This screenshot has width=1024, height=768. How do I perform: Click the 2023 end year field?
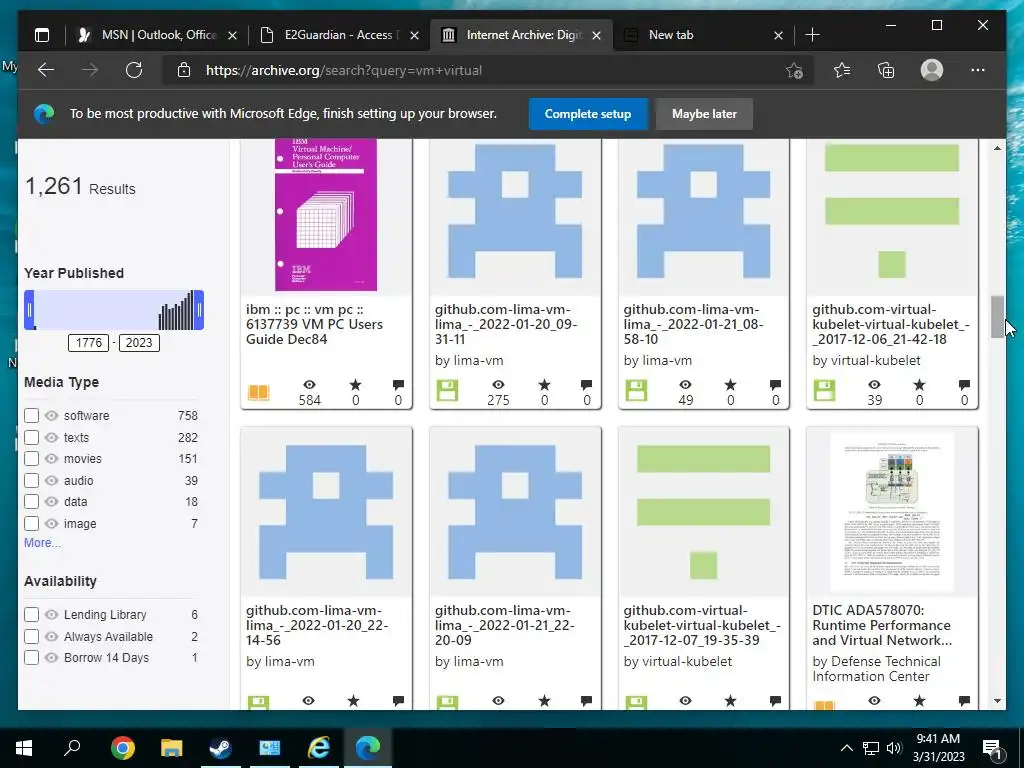click(x=138, y=343)
